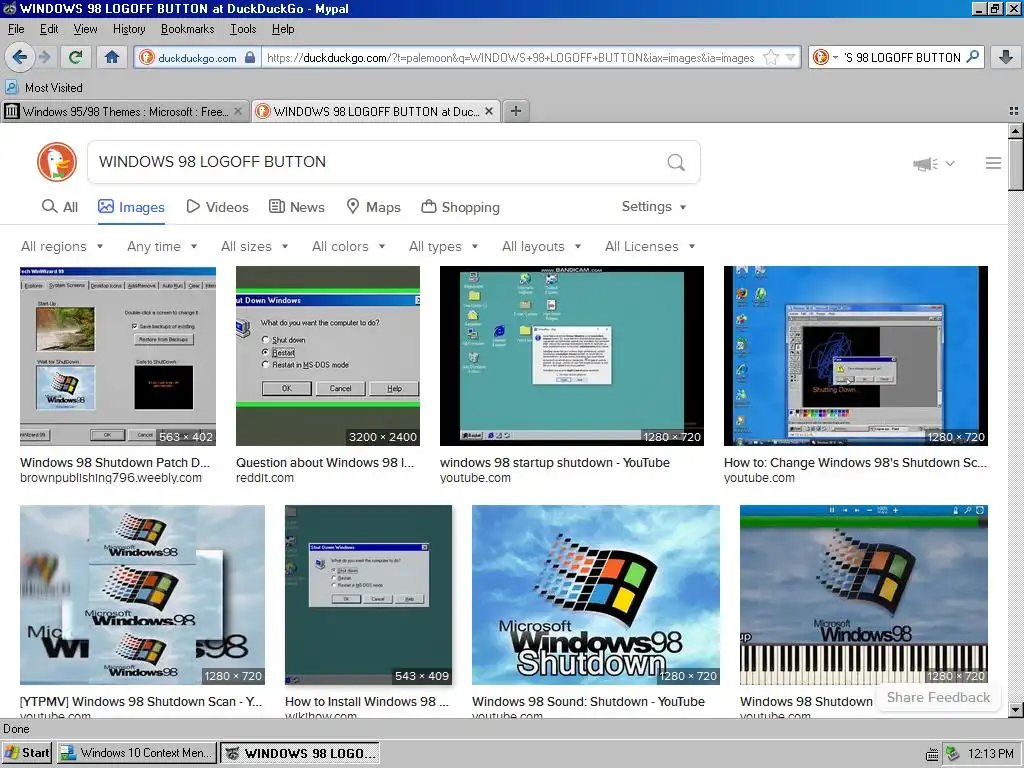Close the Windows 95/98 Themes tab
Image resolution: width=1024 pixels, height=768 pixels.
[238, 112]
